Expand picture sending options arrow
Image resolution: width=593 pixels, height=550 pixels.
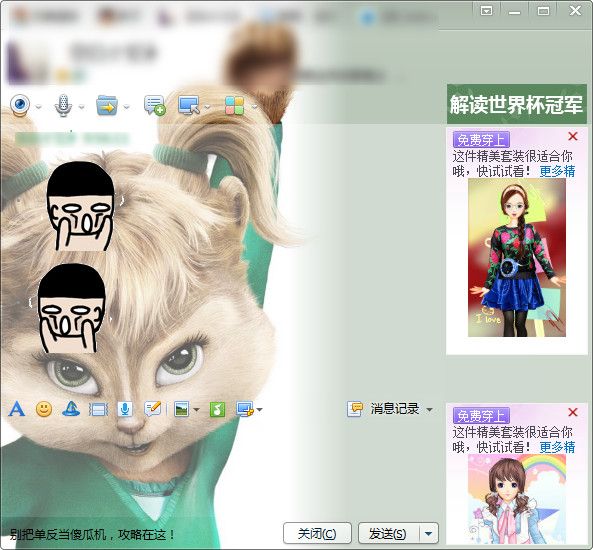tap(196, 410)
